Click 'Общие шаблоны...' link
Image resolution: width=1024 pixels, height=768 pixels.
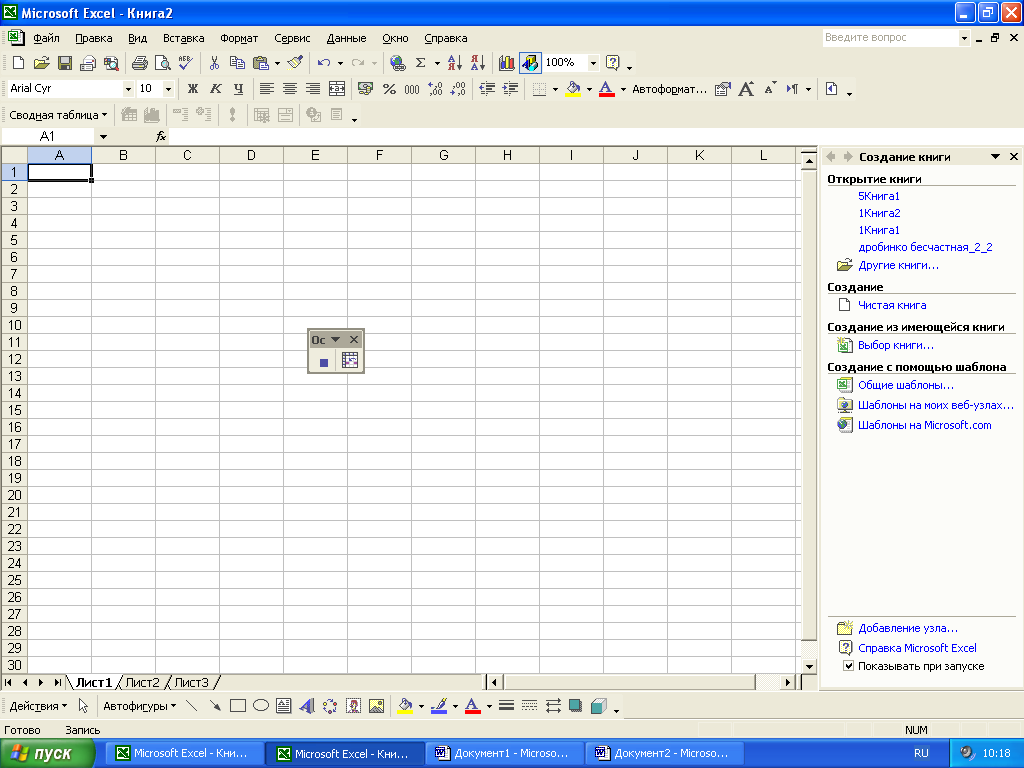(905, 385)
